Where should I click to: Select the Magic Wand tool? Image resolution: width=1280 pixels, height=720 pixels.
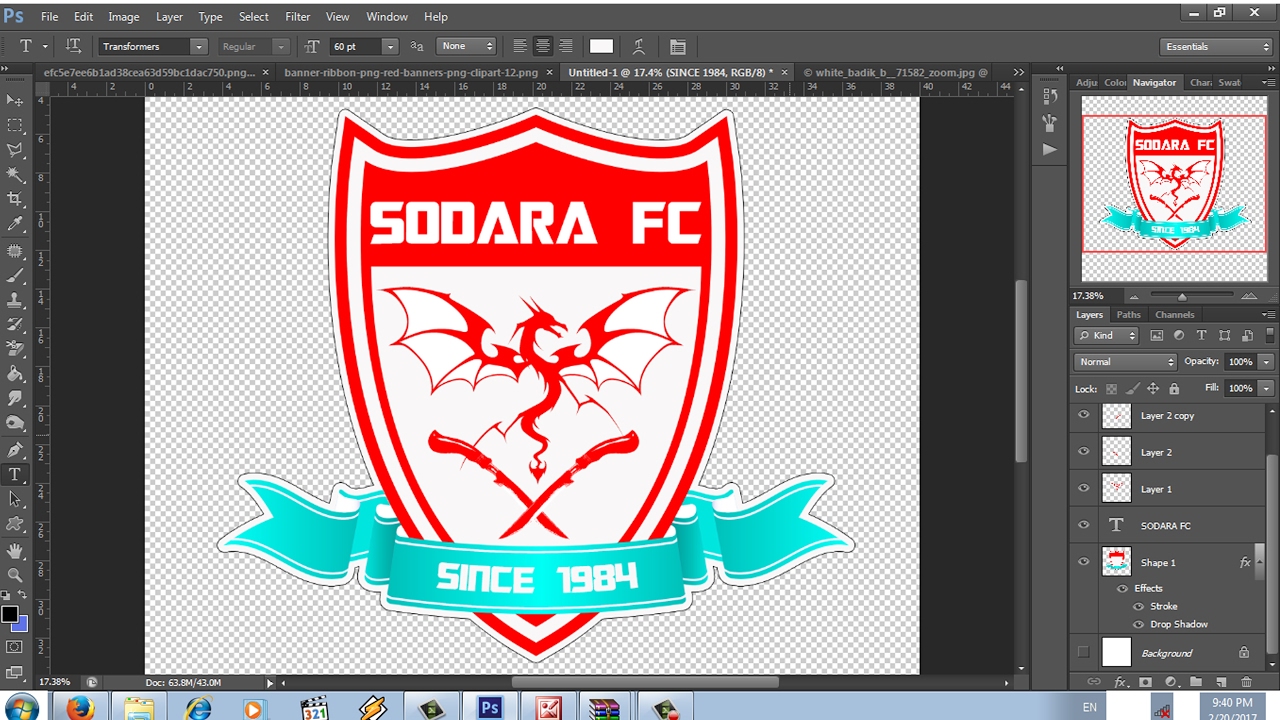pyautogui.click(x=15, y=174)
